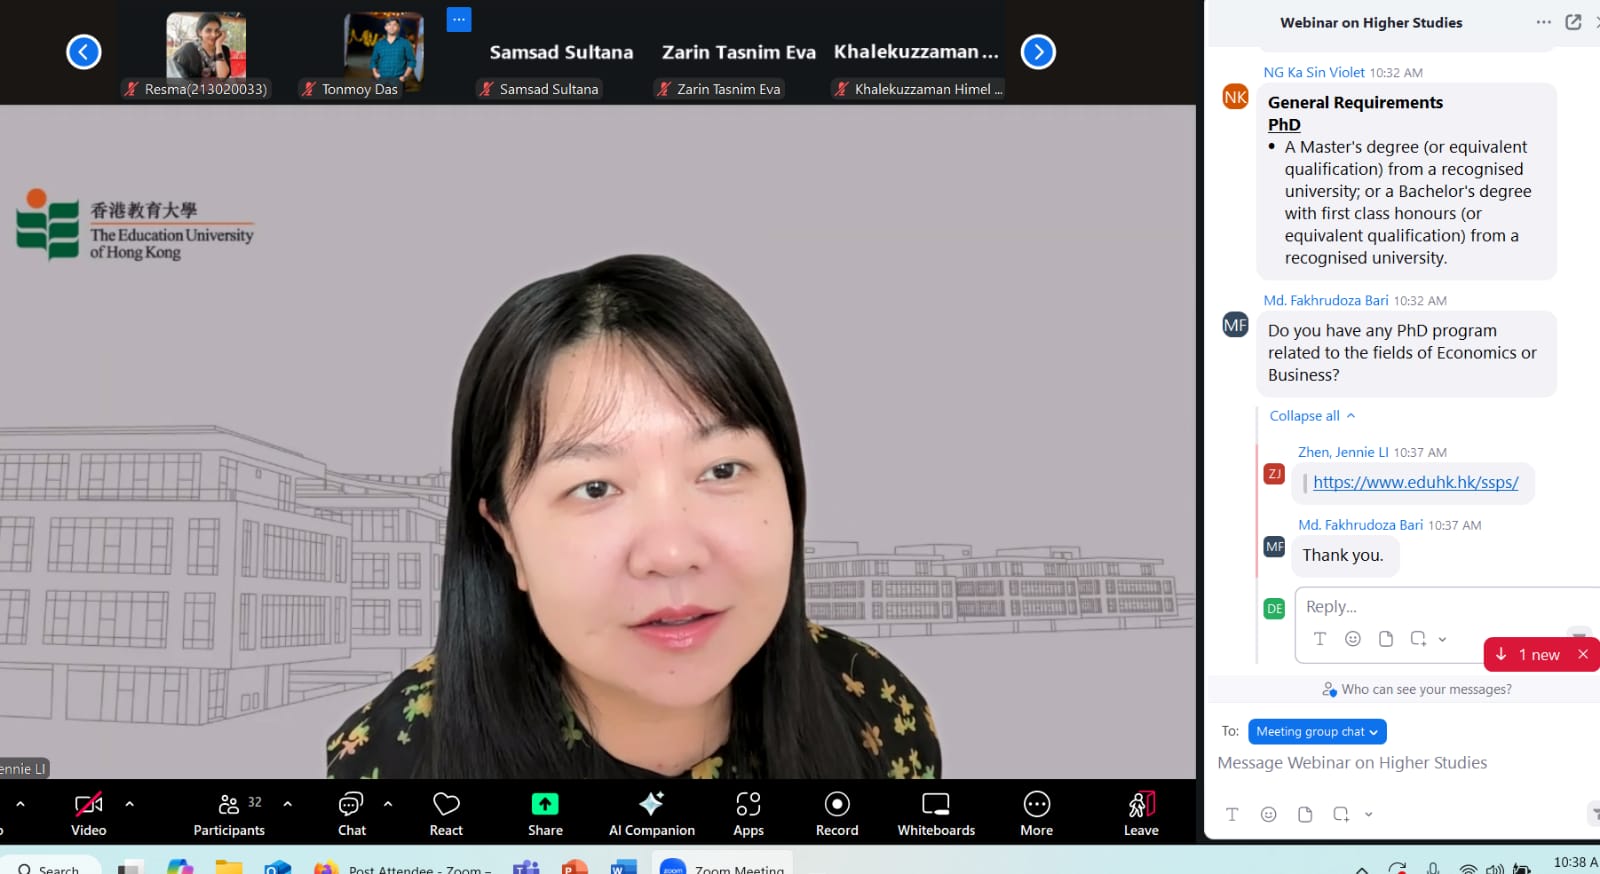This screenshot has height=874, width=1600.
Task: Open emoji picker in message composer
Action: pyautogui.click(x=1268, y=814)
